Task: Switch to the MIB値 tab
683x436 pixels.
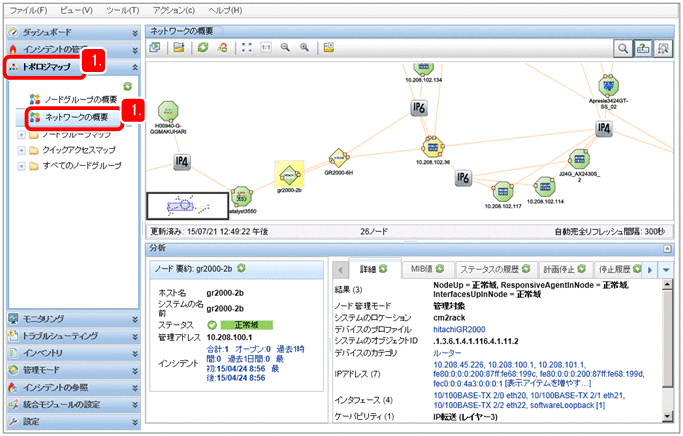Action: [427, 269]
